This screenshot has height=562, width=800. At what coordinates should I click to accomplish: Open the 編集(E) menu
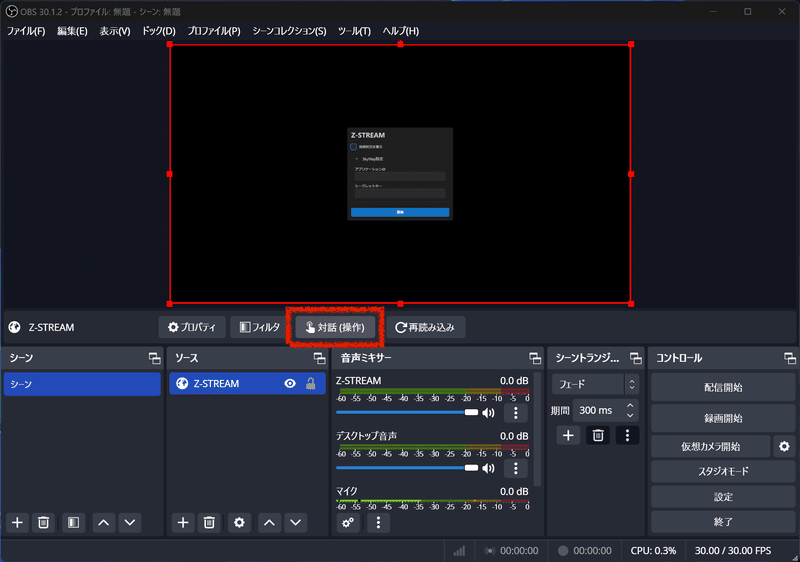pyautogui.click(x=72, y=31)
